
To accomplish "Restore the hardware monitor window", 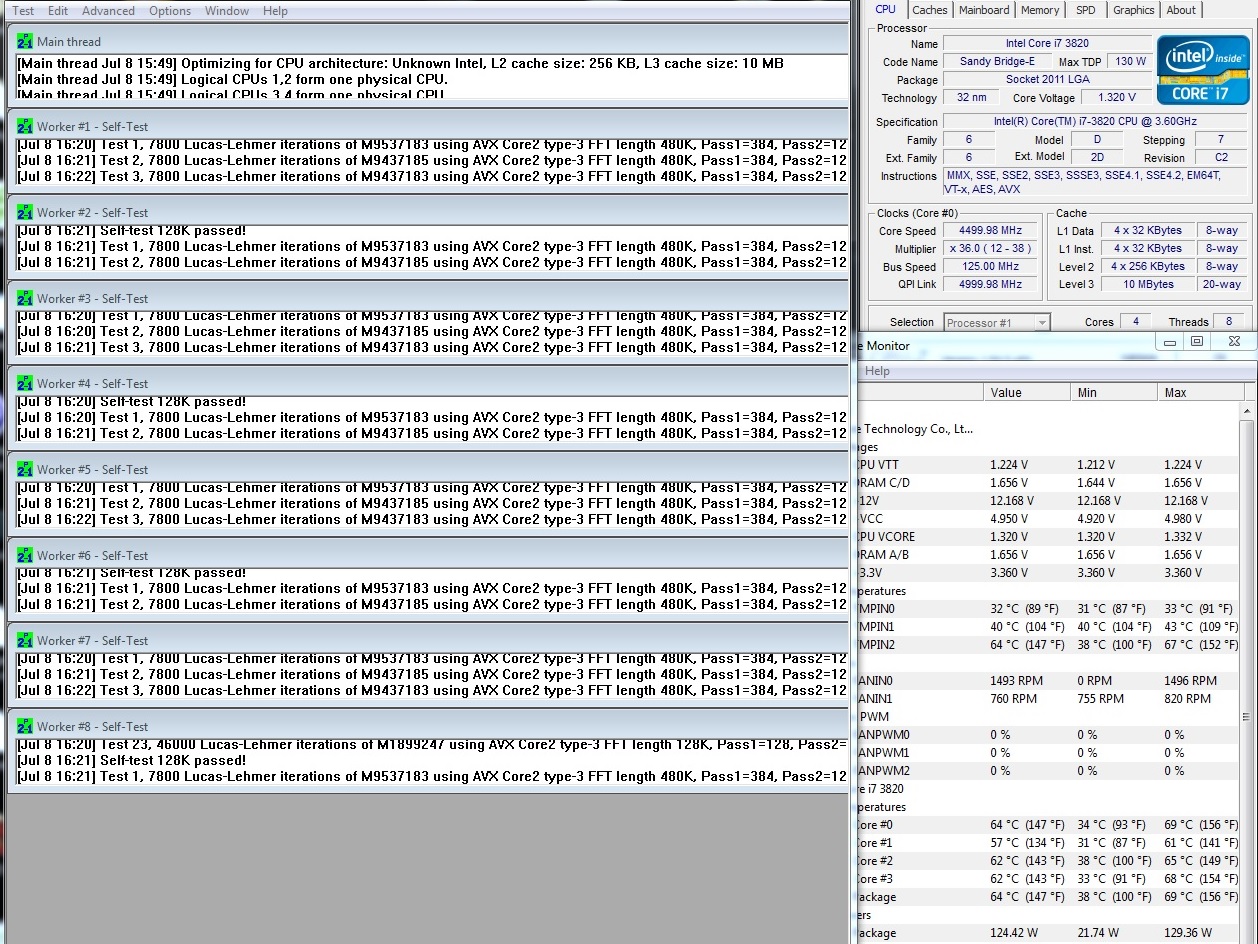I will point(1197,342).
